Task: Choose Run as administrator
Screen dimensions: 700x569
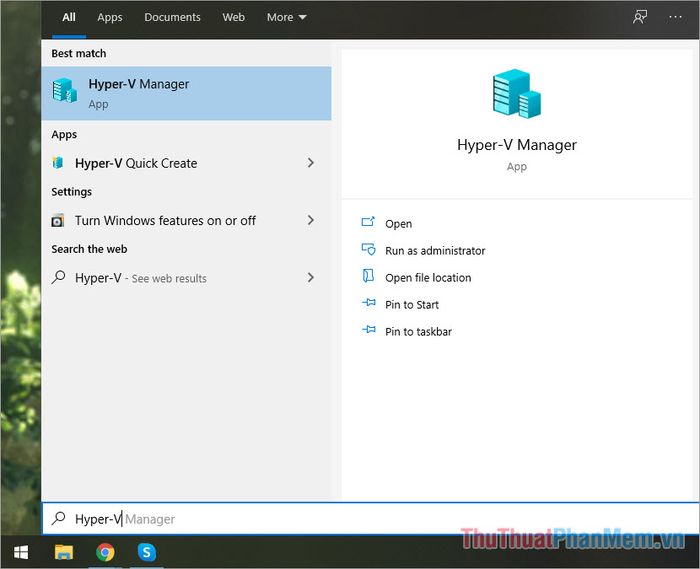Action: tap(435, 251)
